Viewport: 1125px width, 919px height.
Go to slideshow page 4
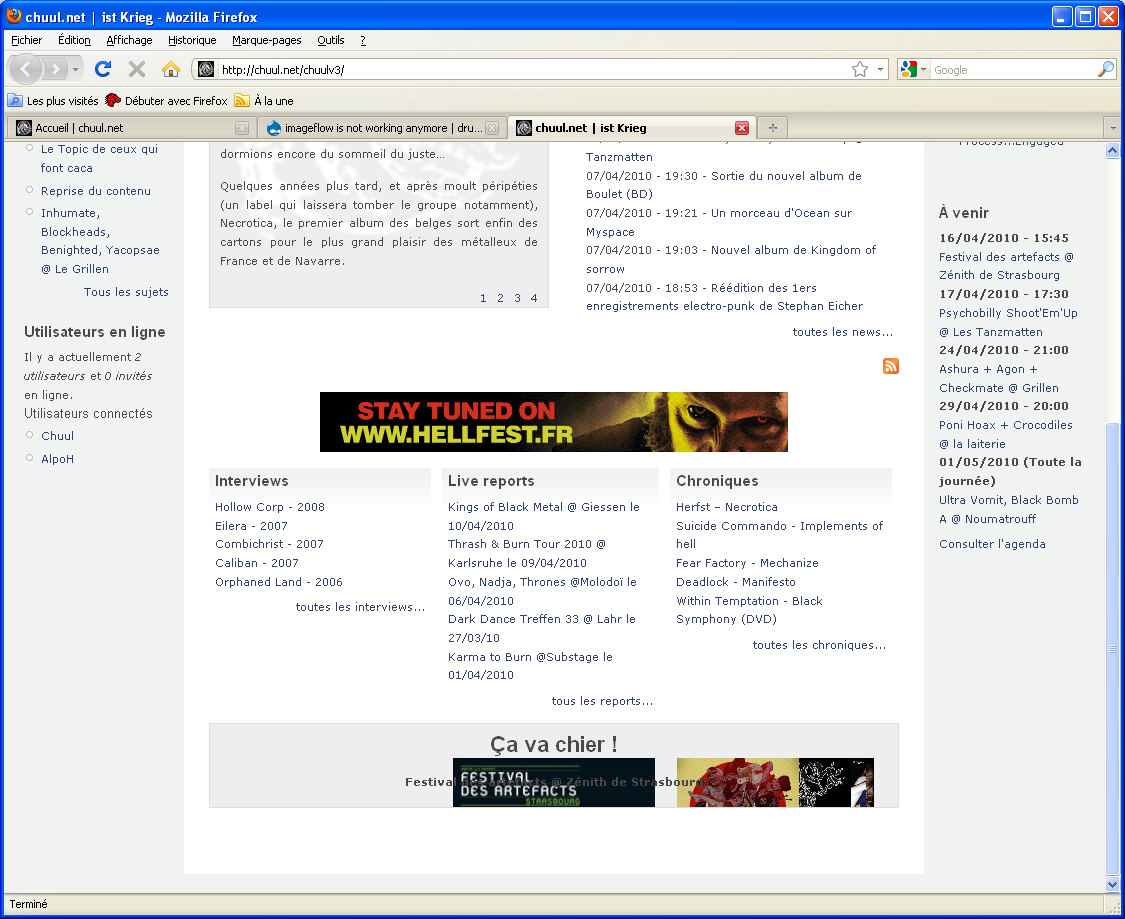coord(534,298)
